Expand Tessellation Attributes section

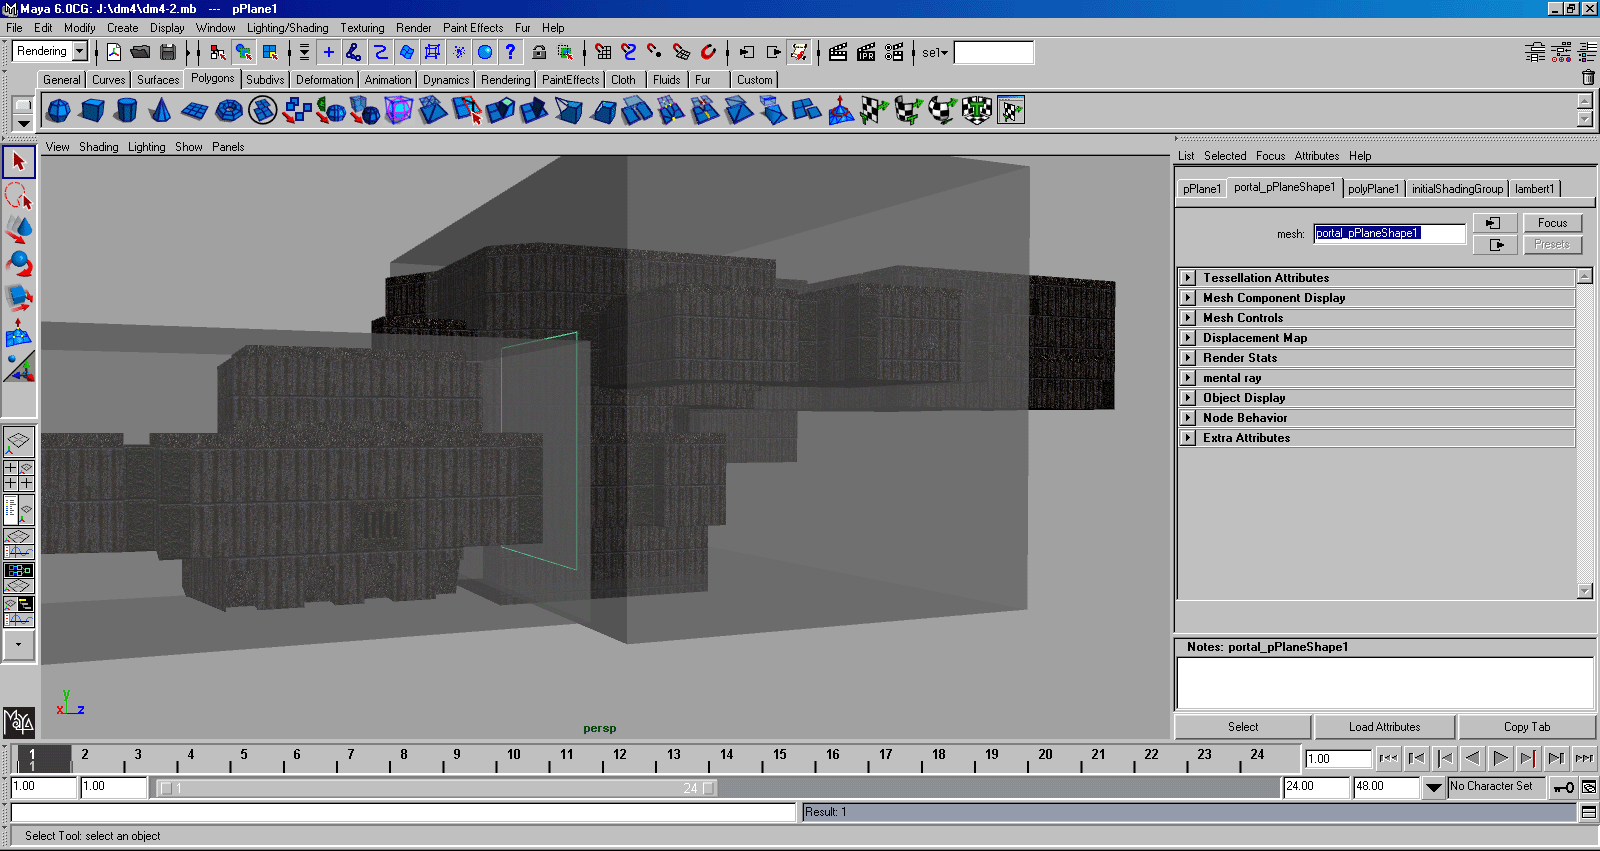[1188, 278]
